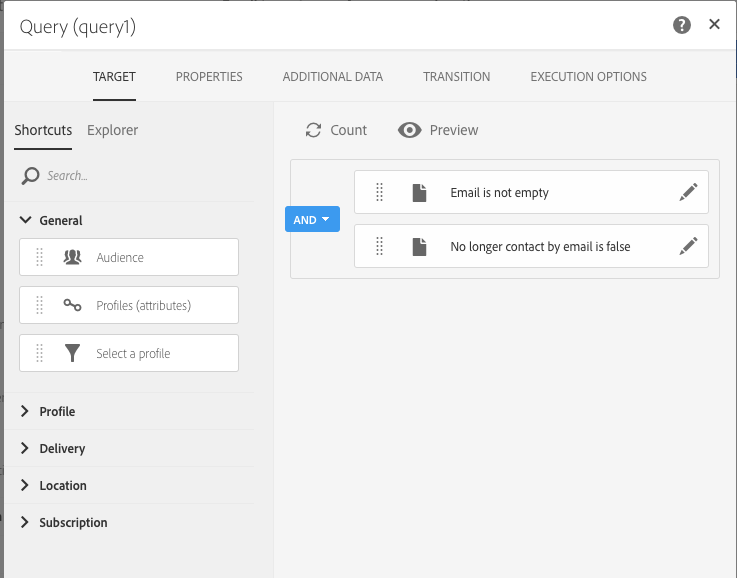Edit the 'No longer contact by email' rule pencil

689,246
